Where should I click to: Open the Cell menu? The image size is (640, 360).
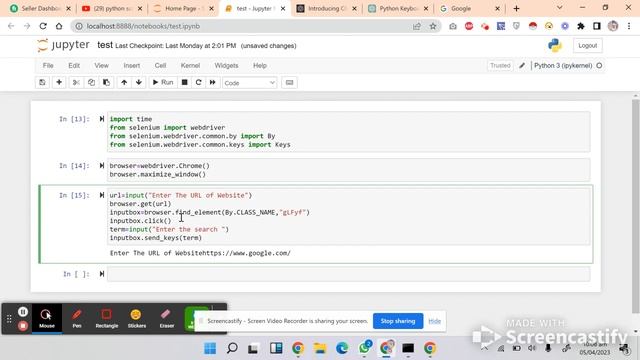click(160, 65)
